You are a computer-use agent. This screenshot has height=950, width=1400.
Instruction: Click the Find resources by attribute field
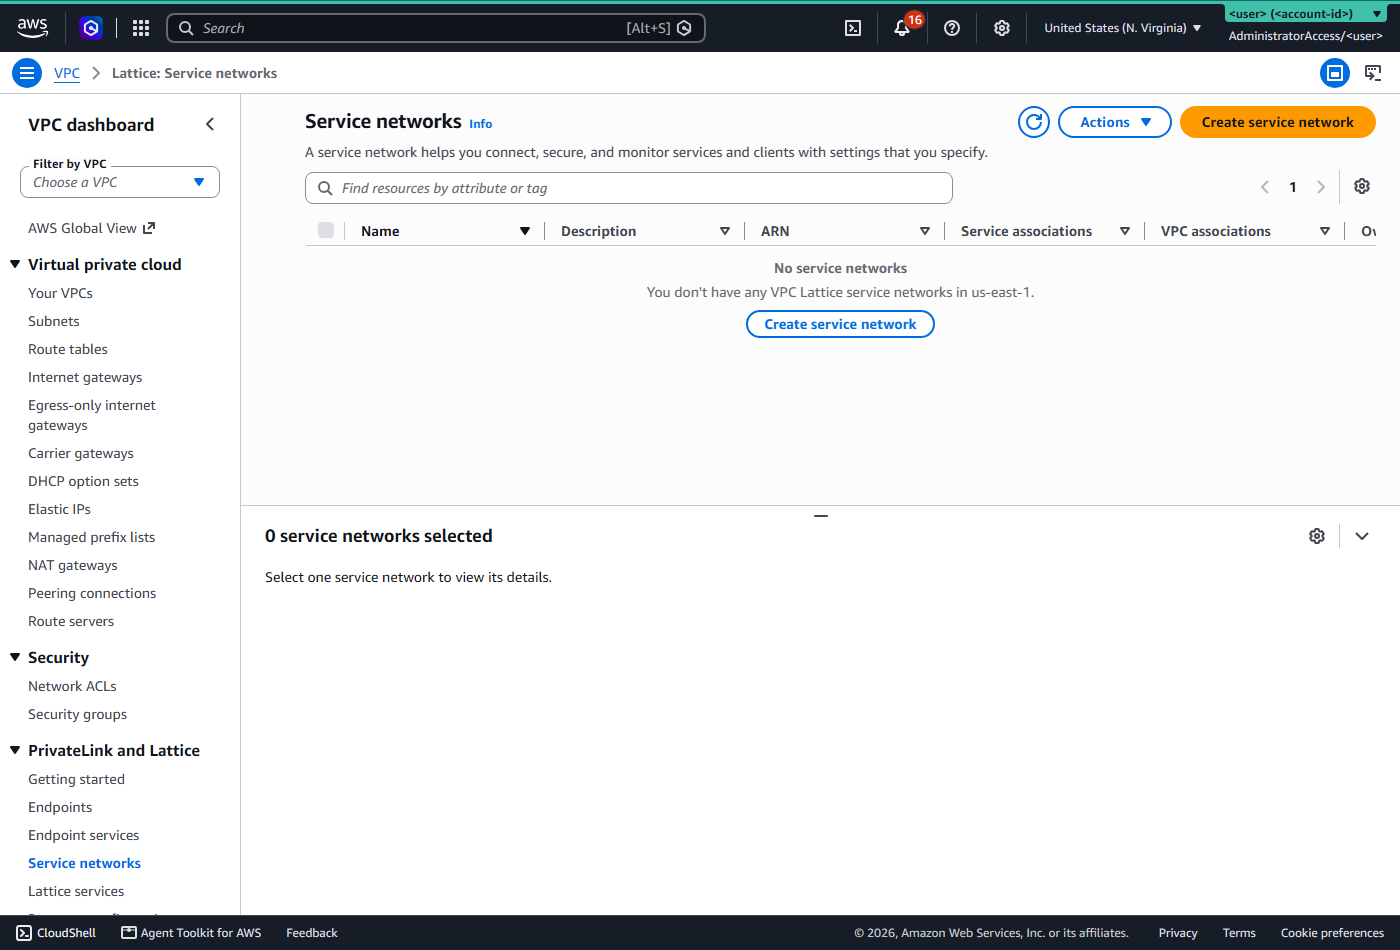(x=629, y=188)
